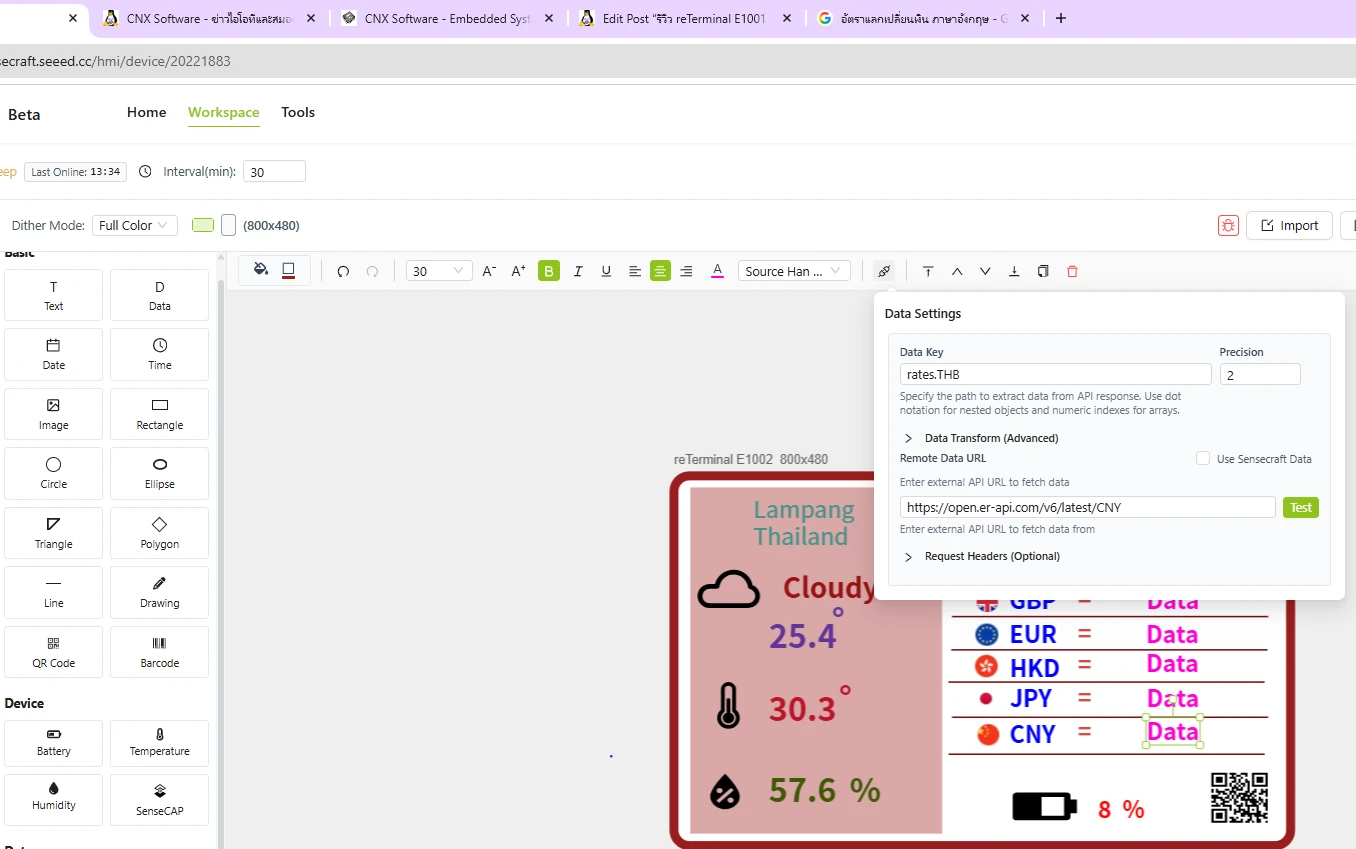1356x849 pixels.
Task: Bring element to top layer icon
Action: click(928, 271)
